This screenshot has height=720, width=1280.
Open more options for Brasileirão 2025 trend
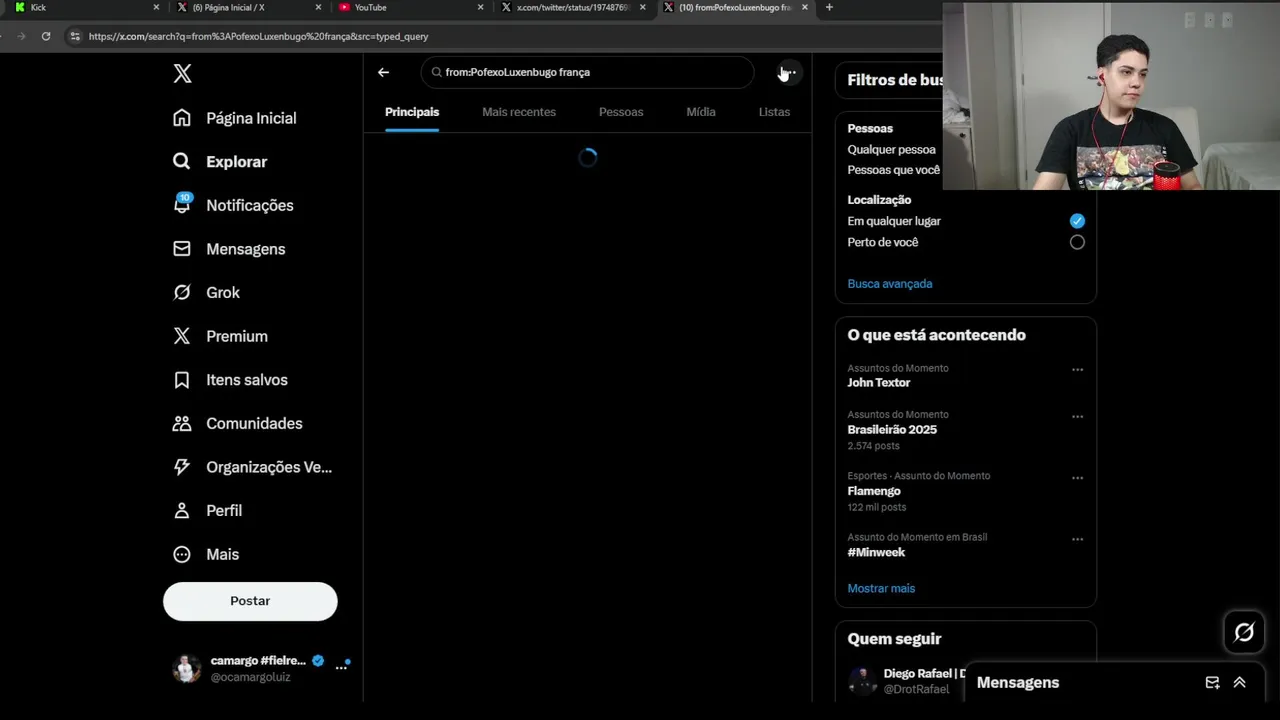[1077, 416]
